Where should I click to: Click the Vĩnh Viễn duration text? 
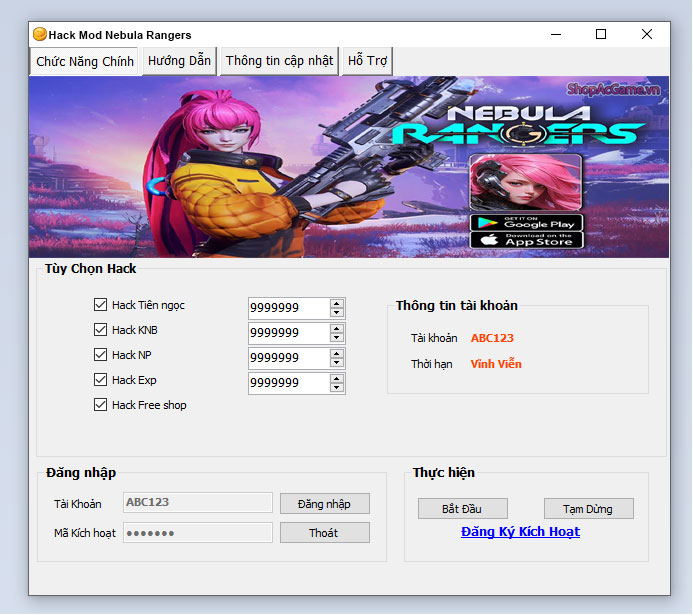(x=496, y=364)
